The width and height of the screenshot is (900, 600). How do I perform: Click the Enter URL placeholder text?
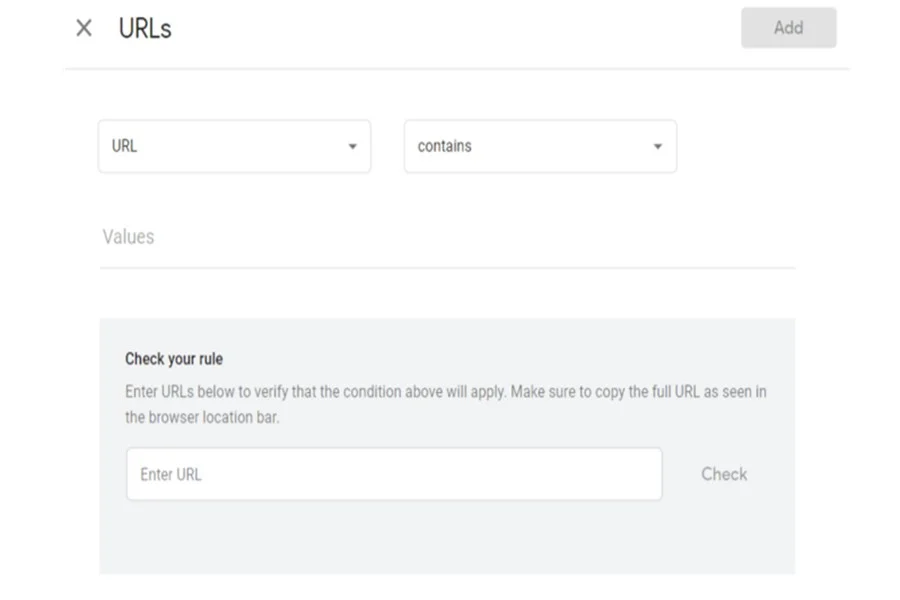pyautogui.click(x=170, y=475)
